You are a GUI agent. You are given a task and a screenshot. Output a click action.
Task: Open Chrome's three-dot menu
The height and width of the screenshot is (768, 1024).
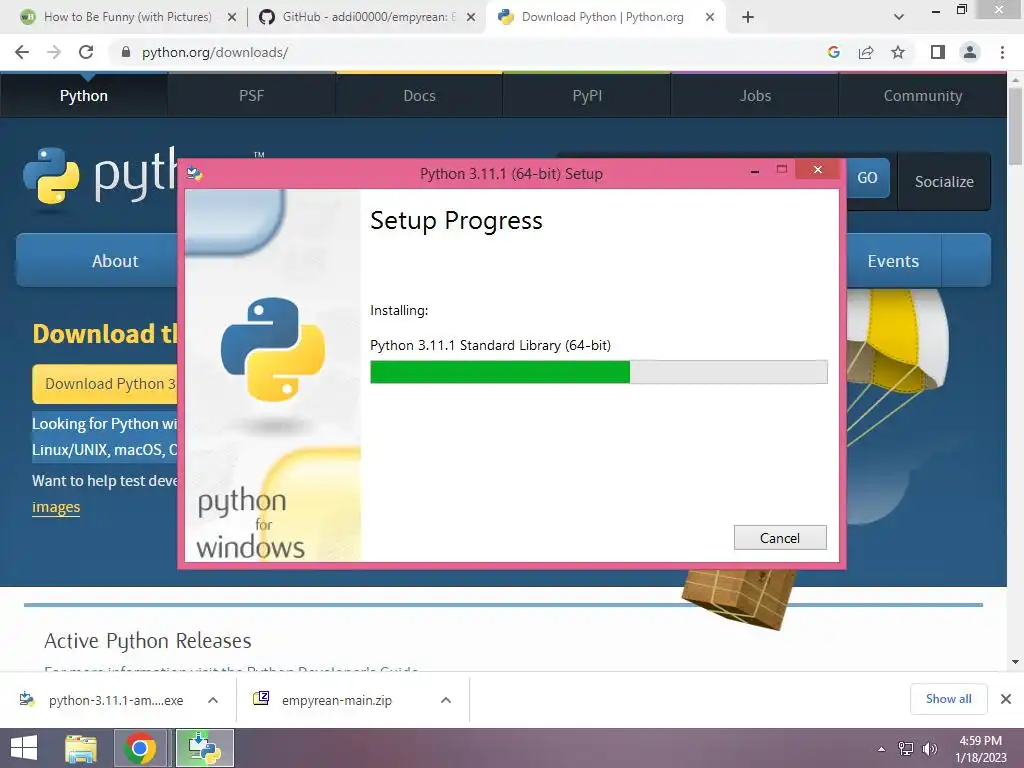(x=1002, y=52)
